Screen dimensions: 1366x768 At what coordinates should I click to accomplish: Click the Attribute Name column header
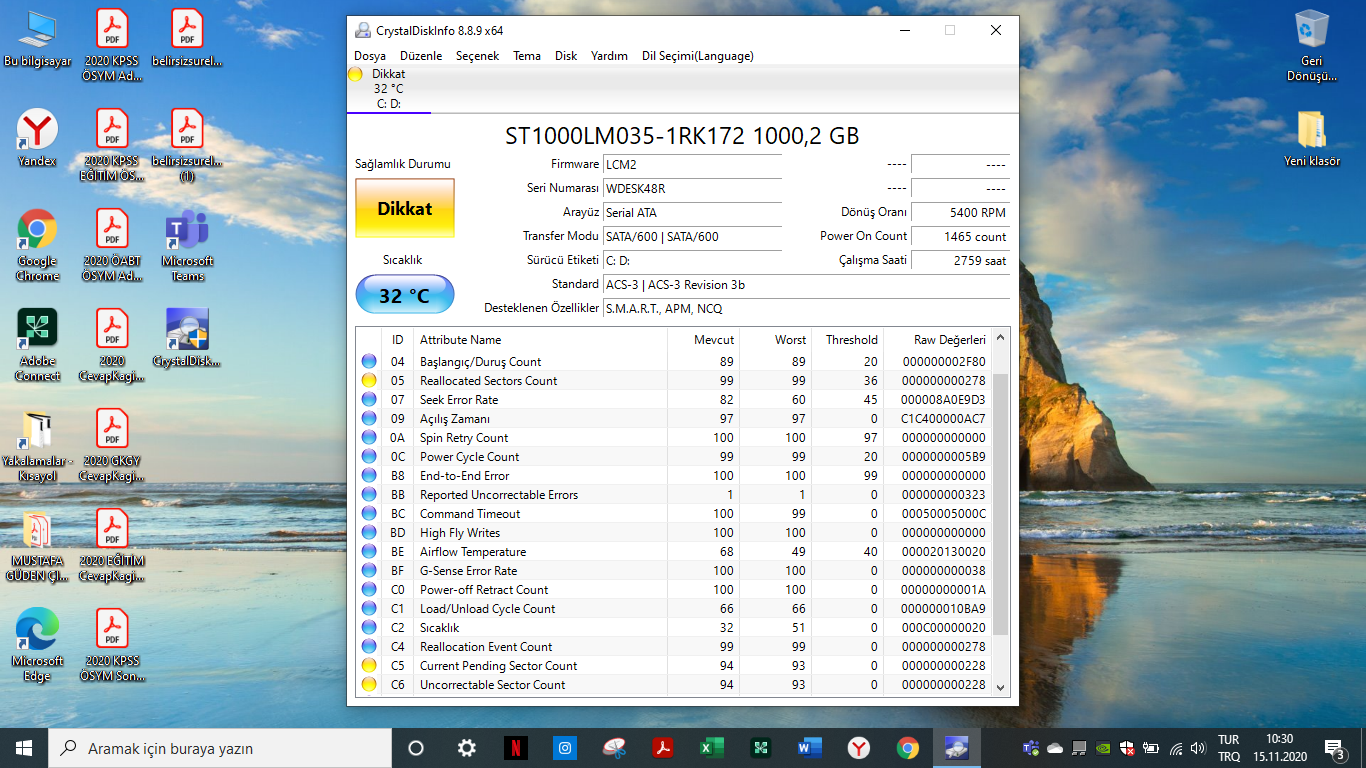pos(541,340)
